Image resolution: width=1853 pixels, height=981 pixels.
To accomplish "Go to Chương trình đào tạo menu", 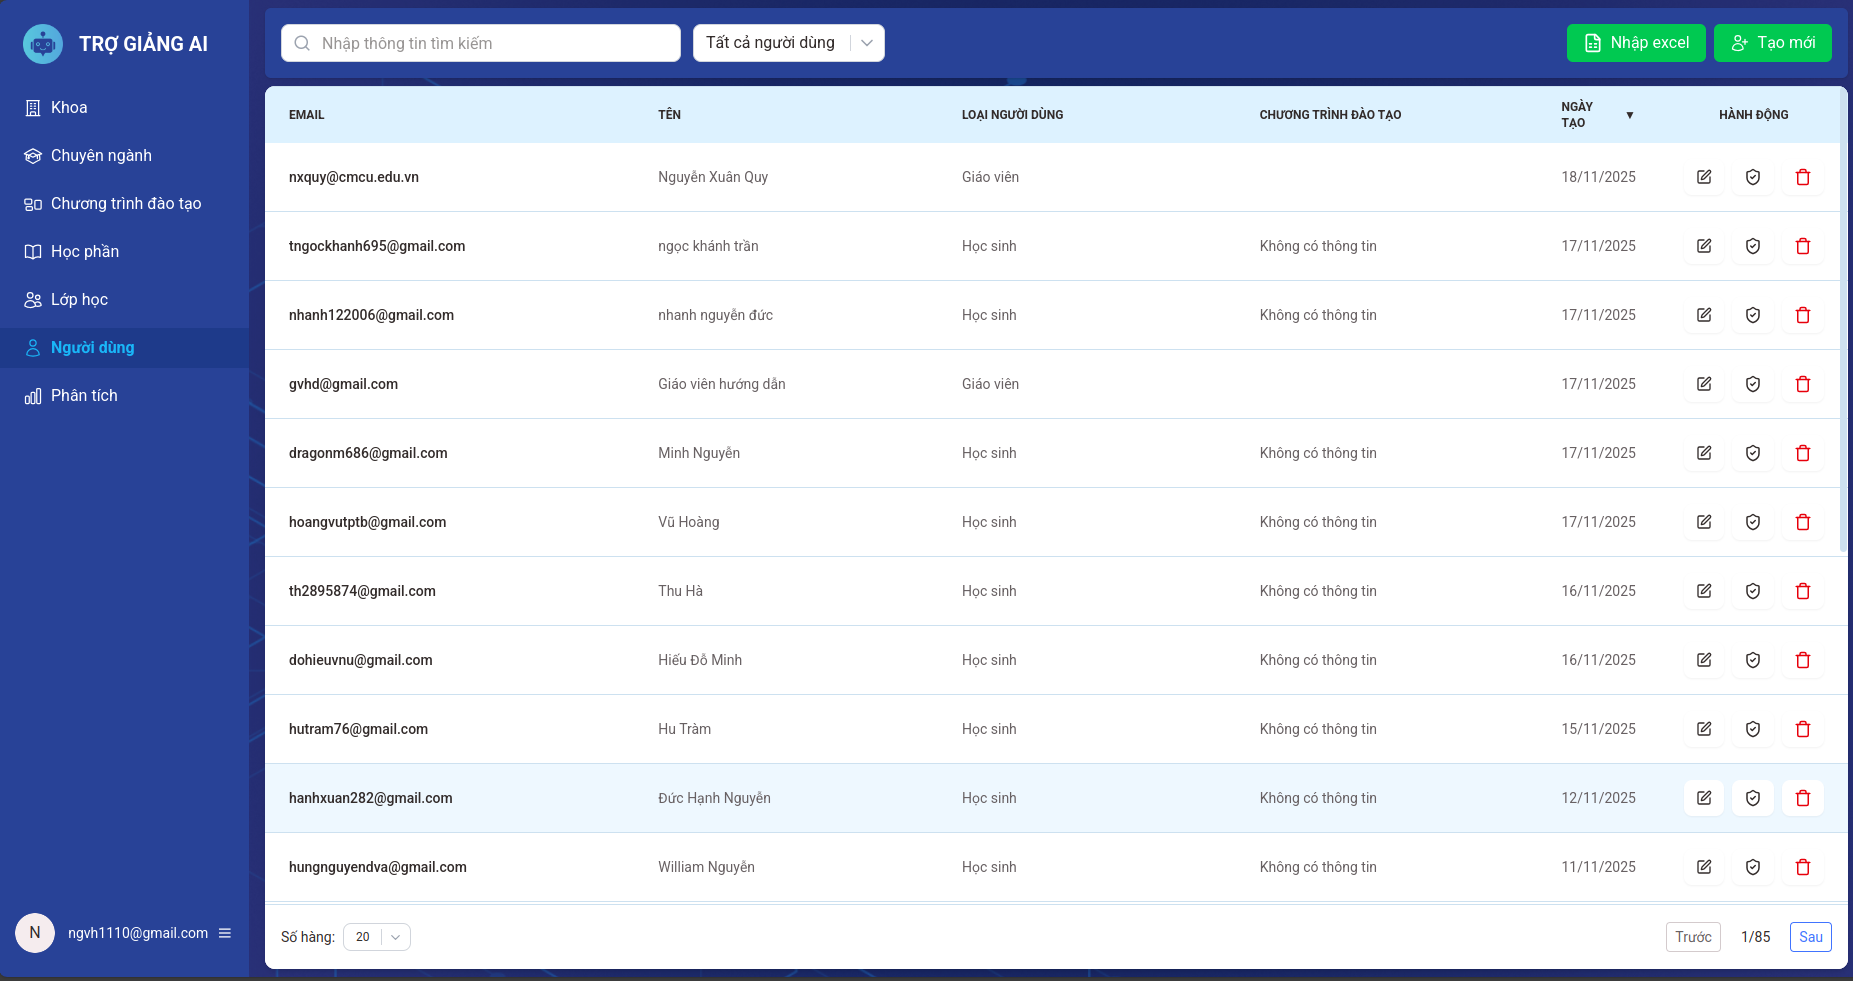I will 125,204.
